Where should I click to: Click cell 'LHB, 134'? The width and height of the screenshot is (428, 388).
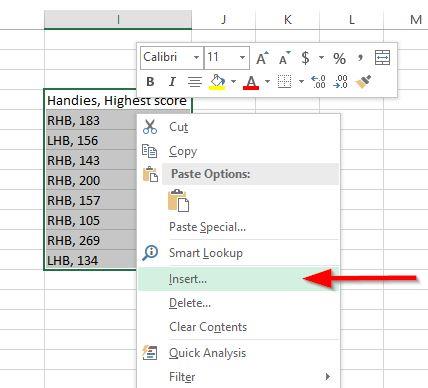(91, 260)
